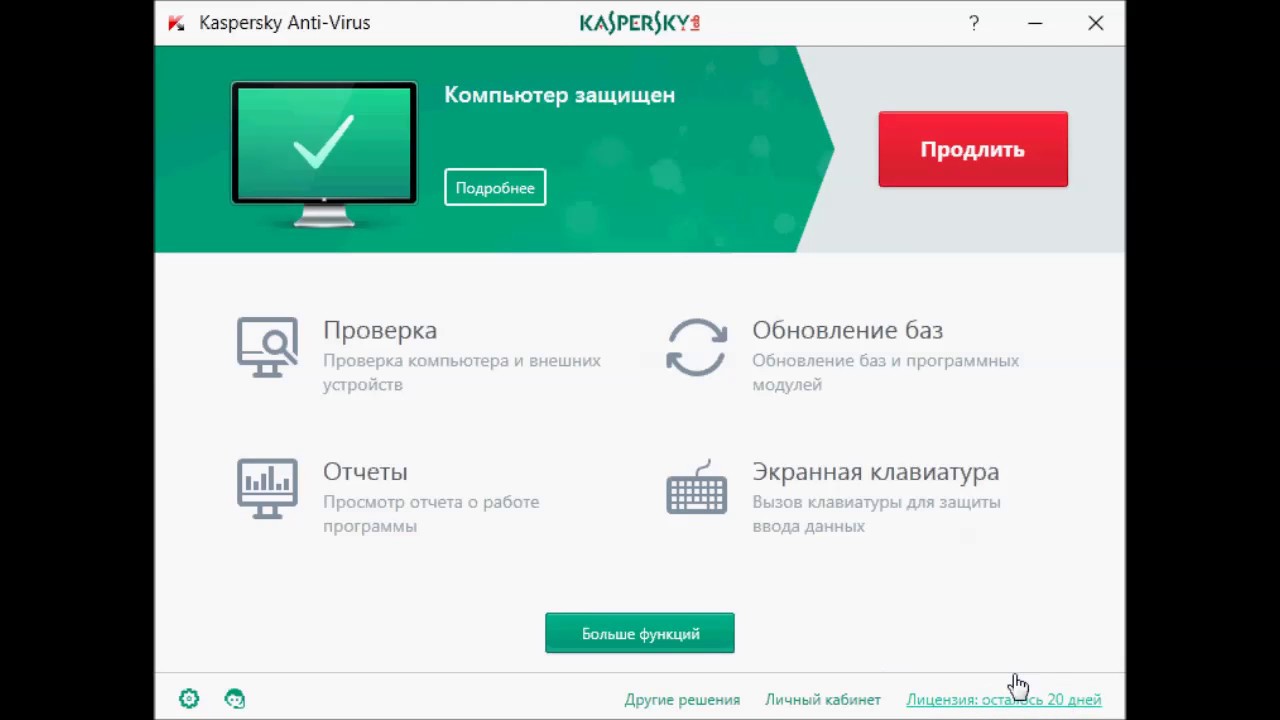Click description Обновление баз и программных модулей

click(886, 372)
